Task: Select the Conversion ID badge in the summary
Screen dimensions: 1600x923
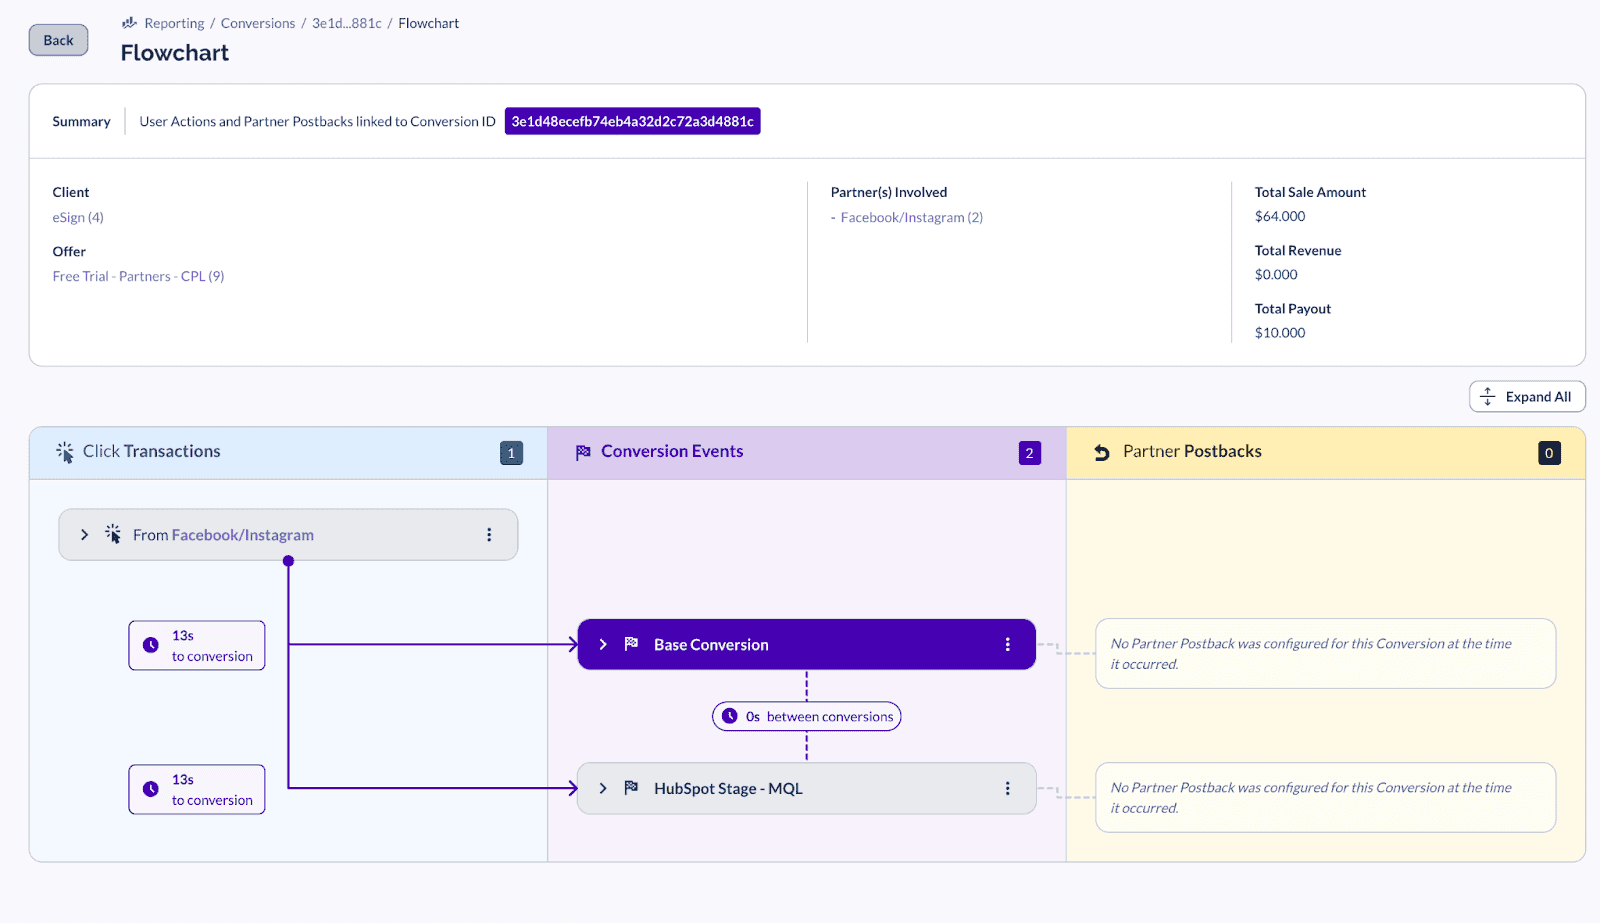Action: click(632, 120)
